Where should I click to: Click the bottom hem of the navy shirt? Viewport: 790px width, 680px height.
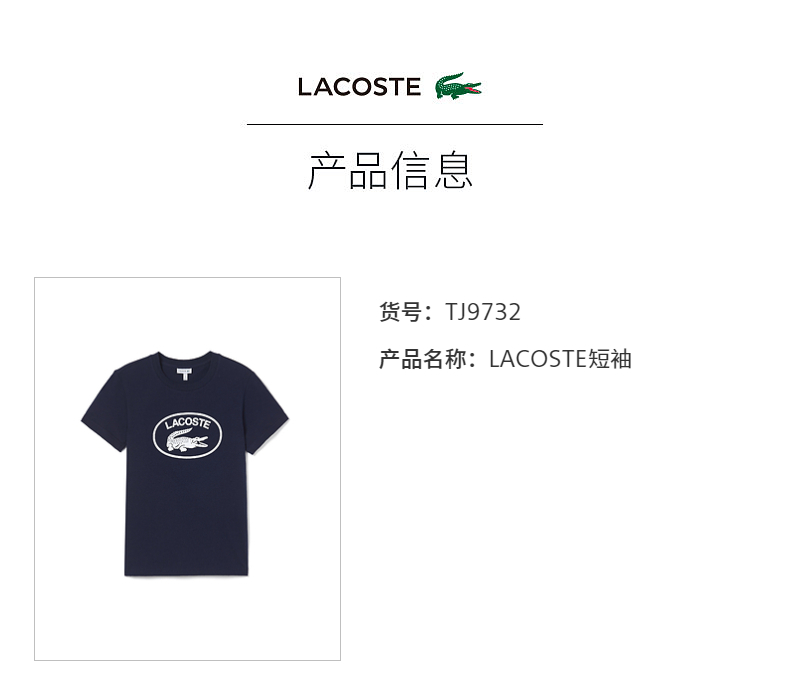(186, 573)
